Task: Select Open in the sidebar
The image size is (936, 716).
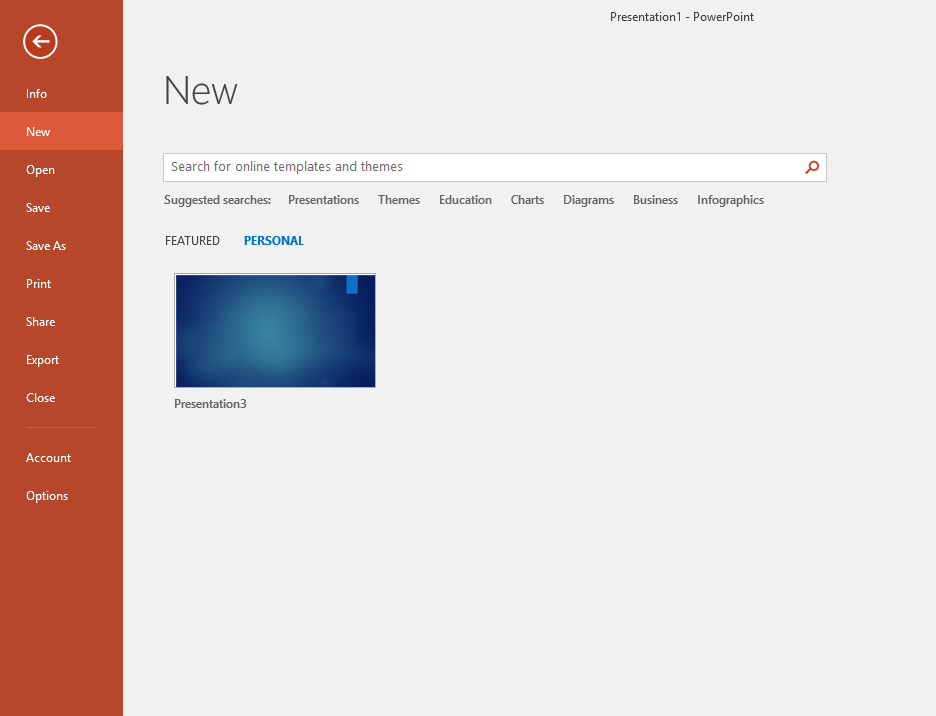Action: (x=41, y=170)
